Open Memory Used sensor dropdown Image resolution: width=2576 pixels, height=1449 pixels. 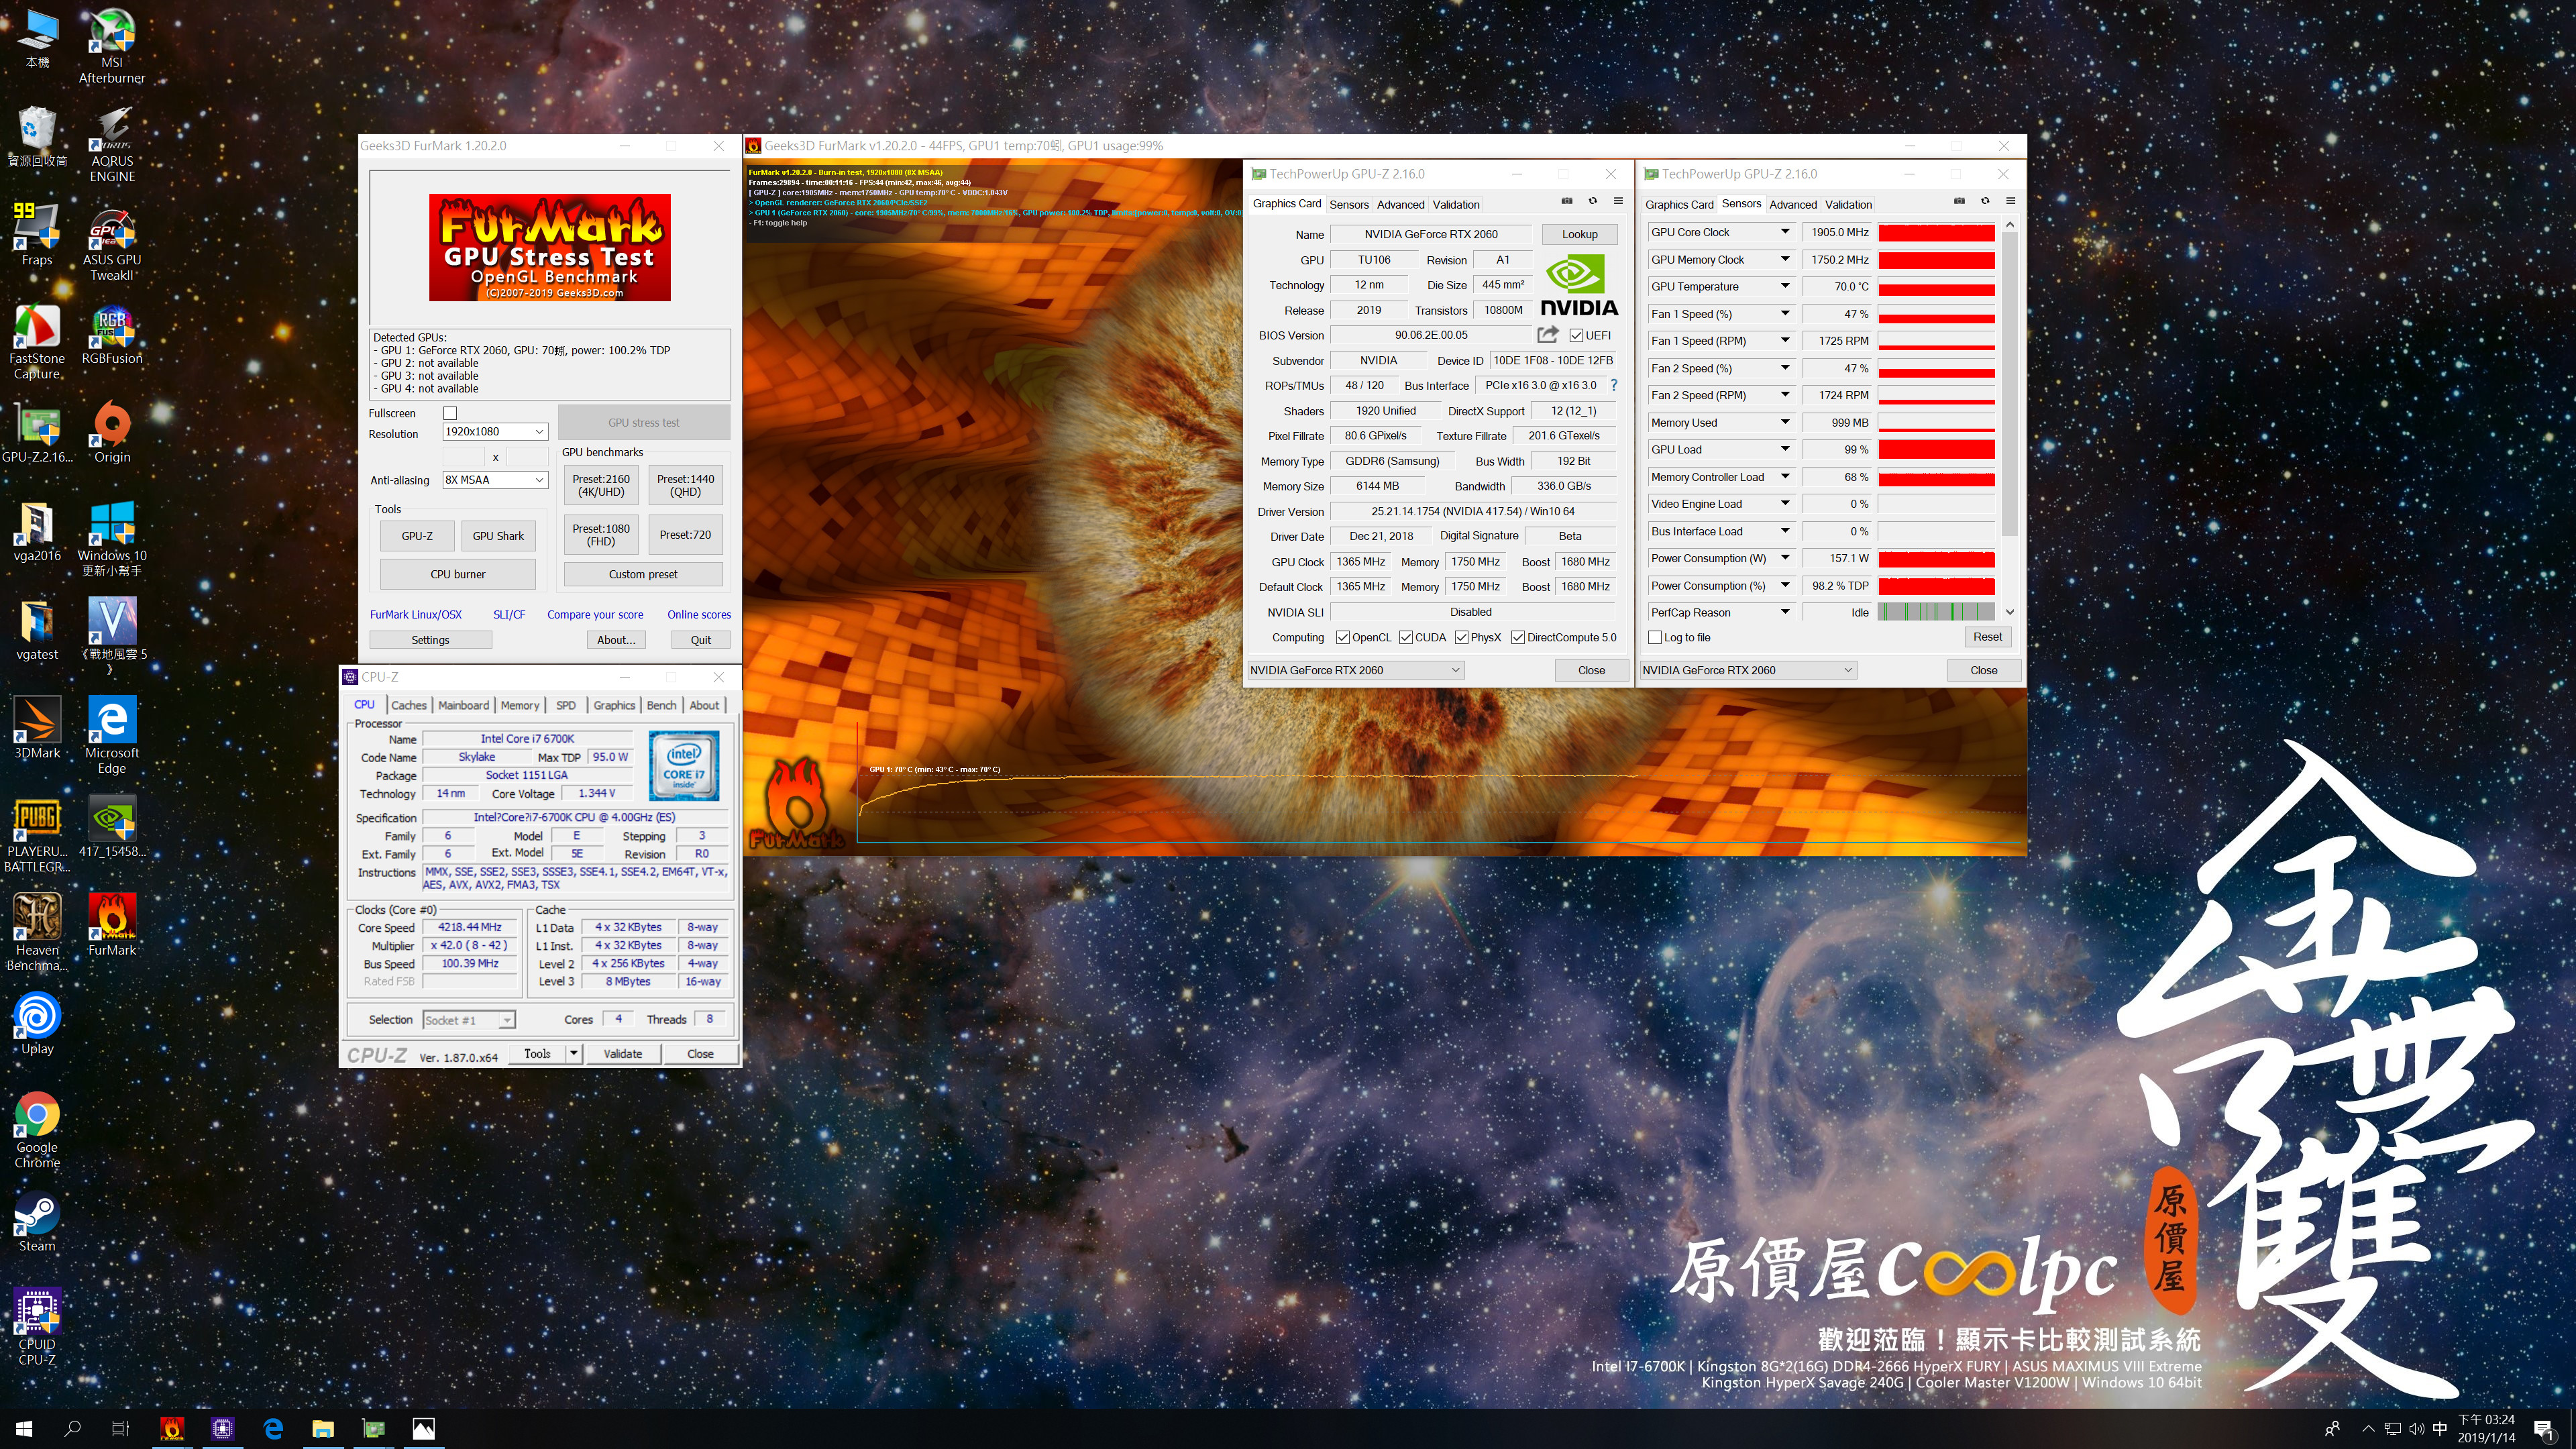[1785, 422]
